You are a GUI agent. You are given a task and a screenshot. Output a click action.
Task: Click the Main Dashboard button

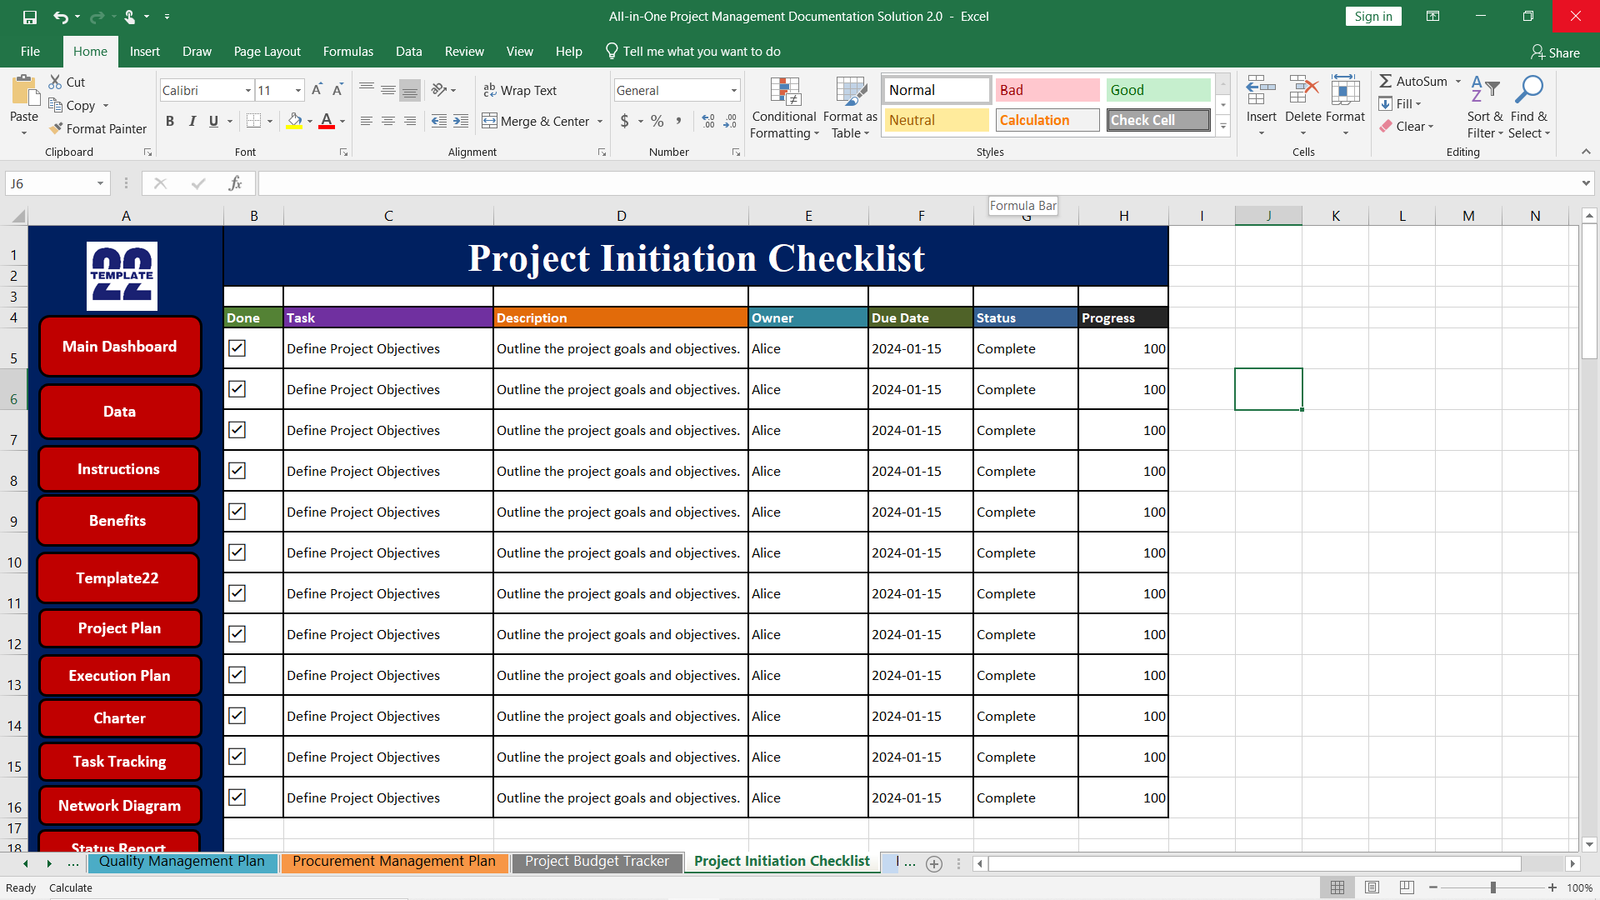(x=120, y=346)
